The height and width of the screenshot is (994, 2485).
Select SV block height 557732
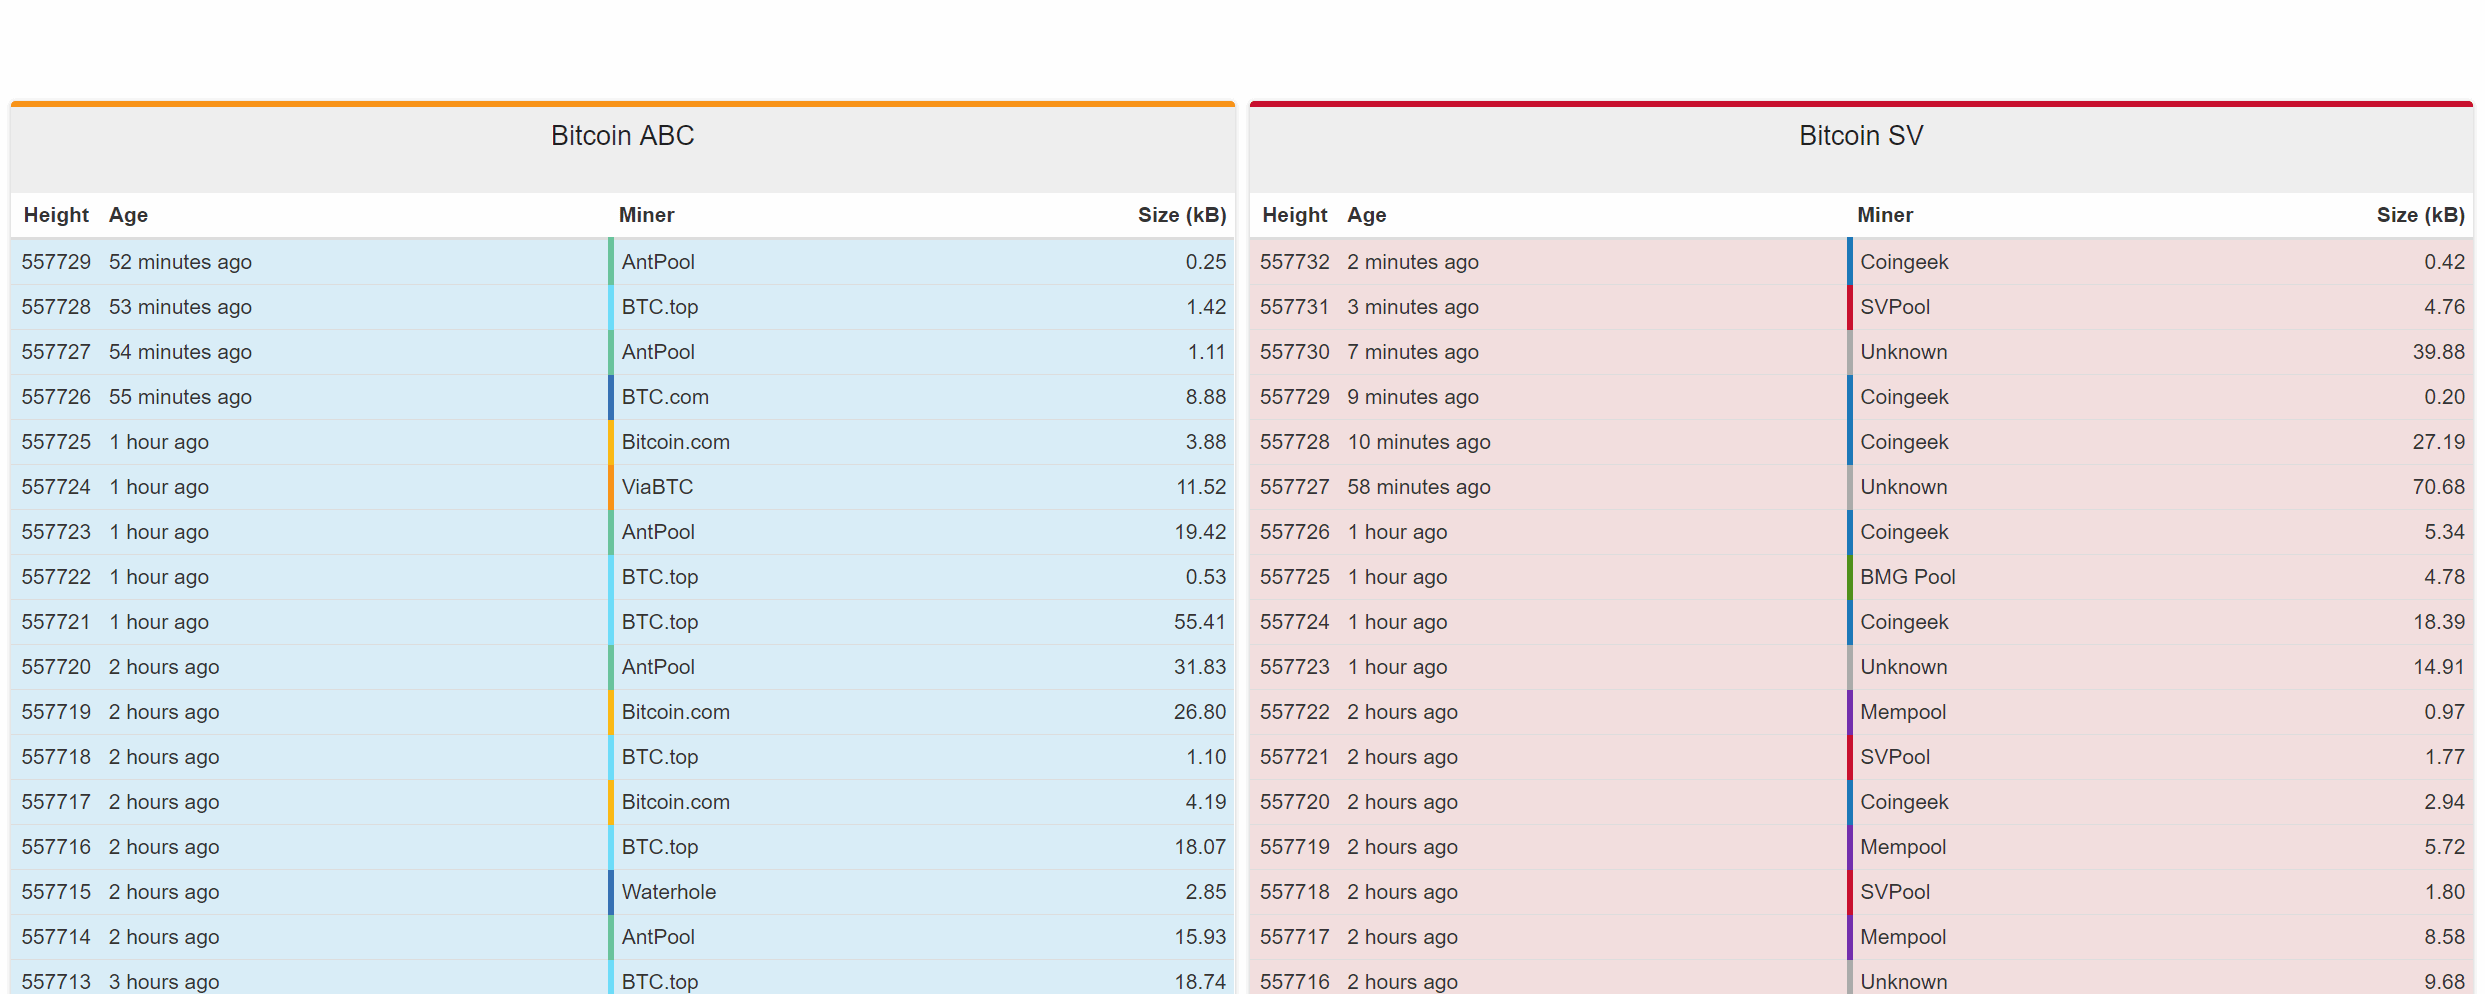(x=1294, y=262)
